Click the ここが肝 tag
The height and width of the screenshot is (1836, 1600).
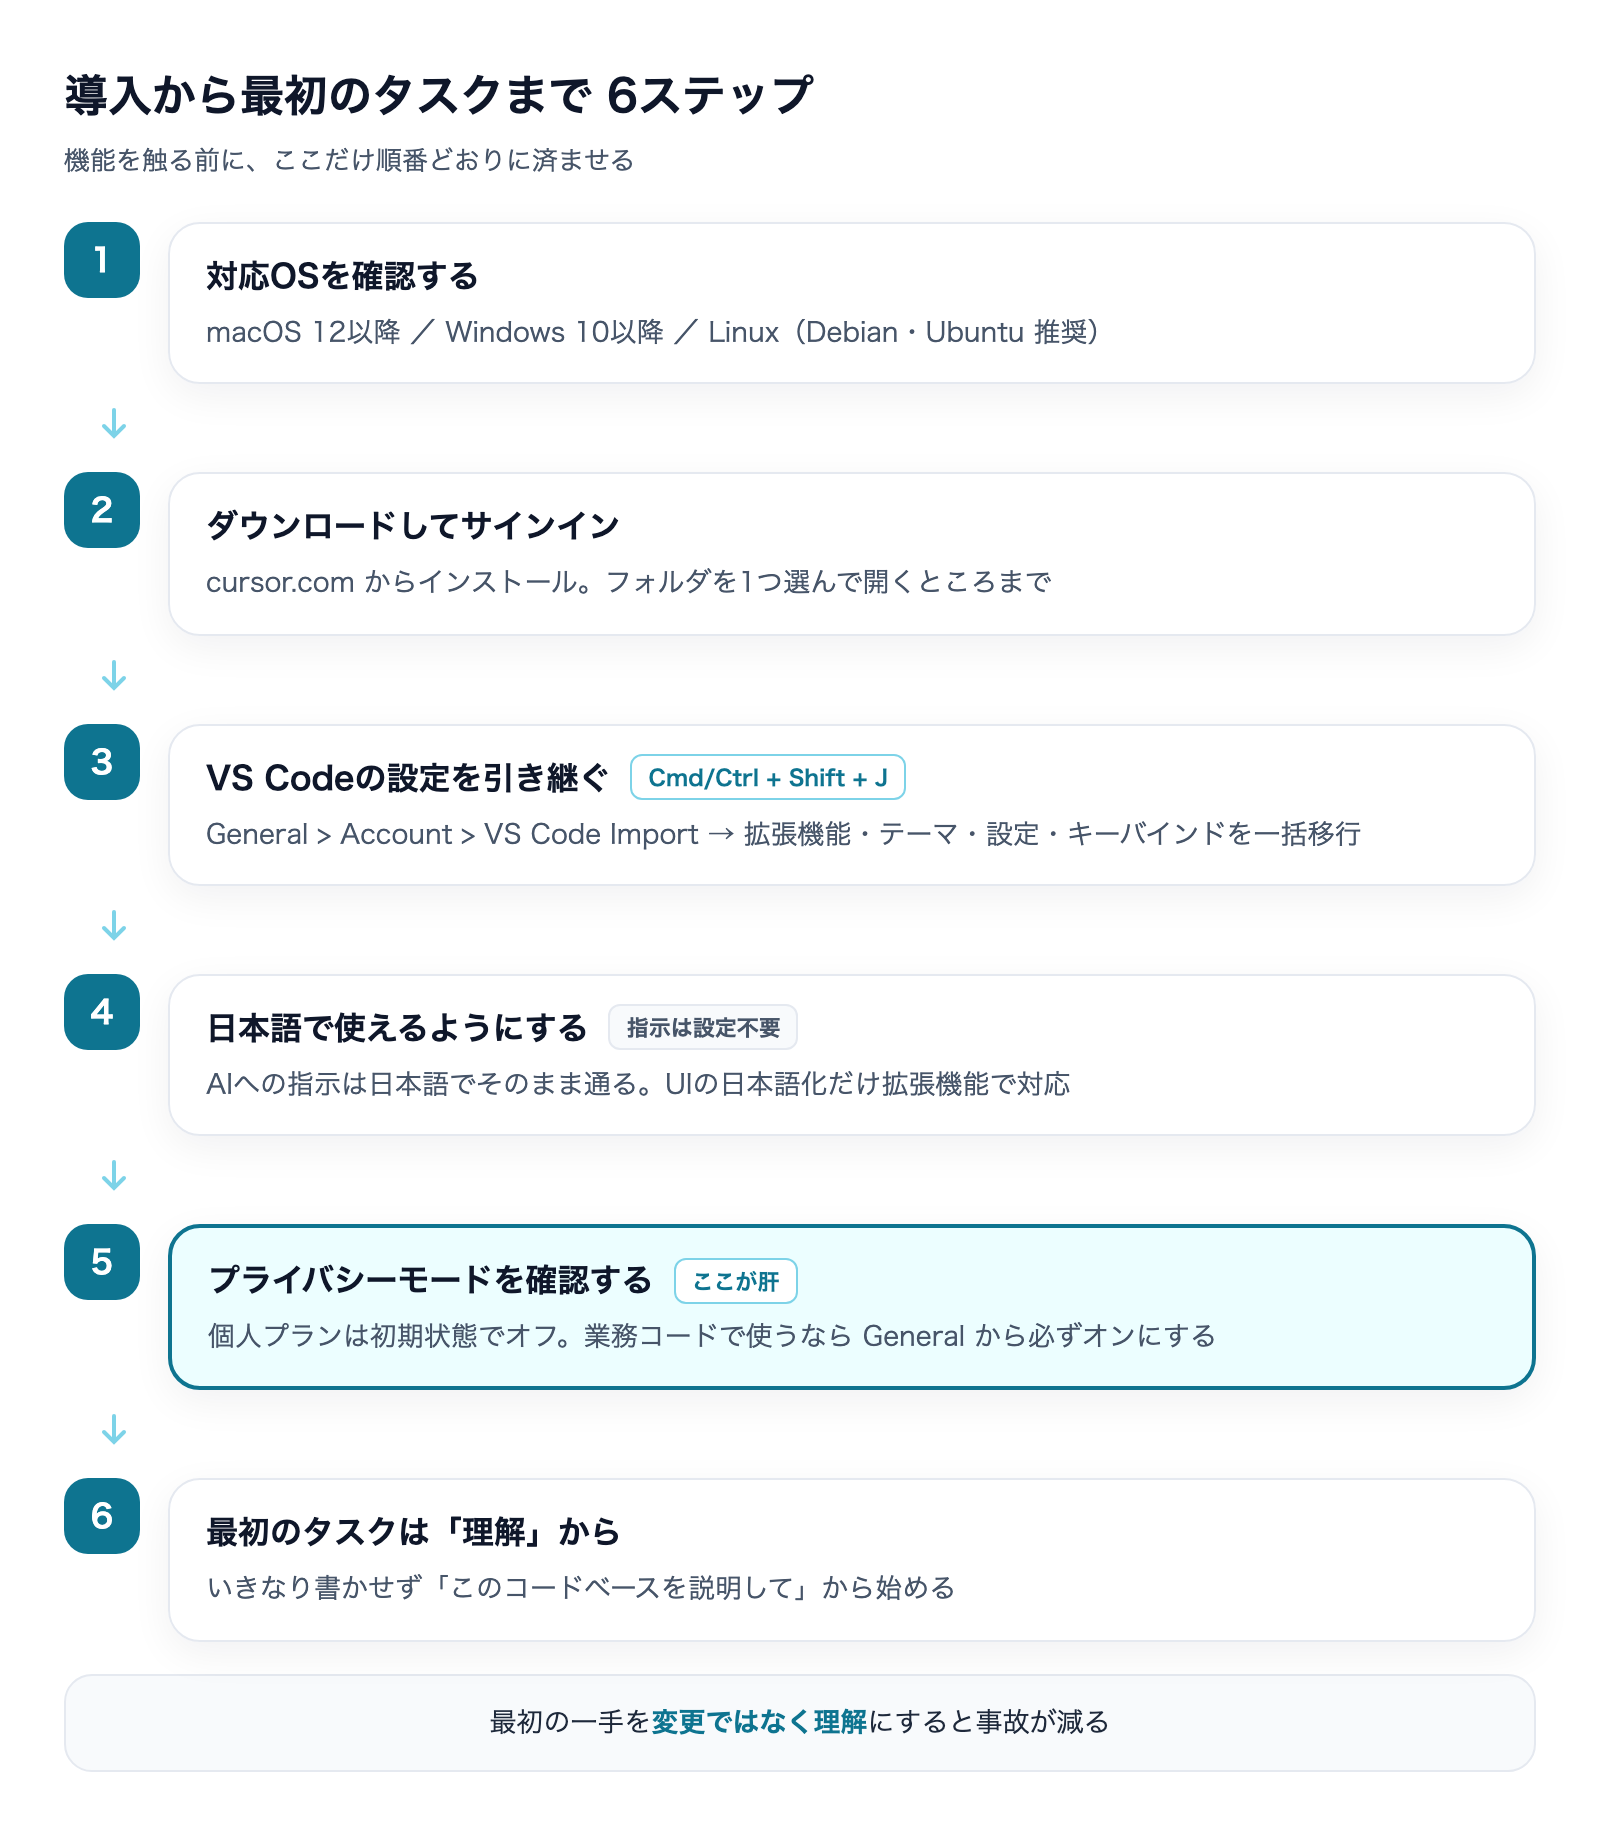coord(736,1281)
